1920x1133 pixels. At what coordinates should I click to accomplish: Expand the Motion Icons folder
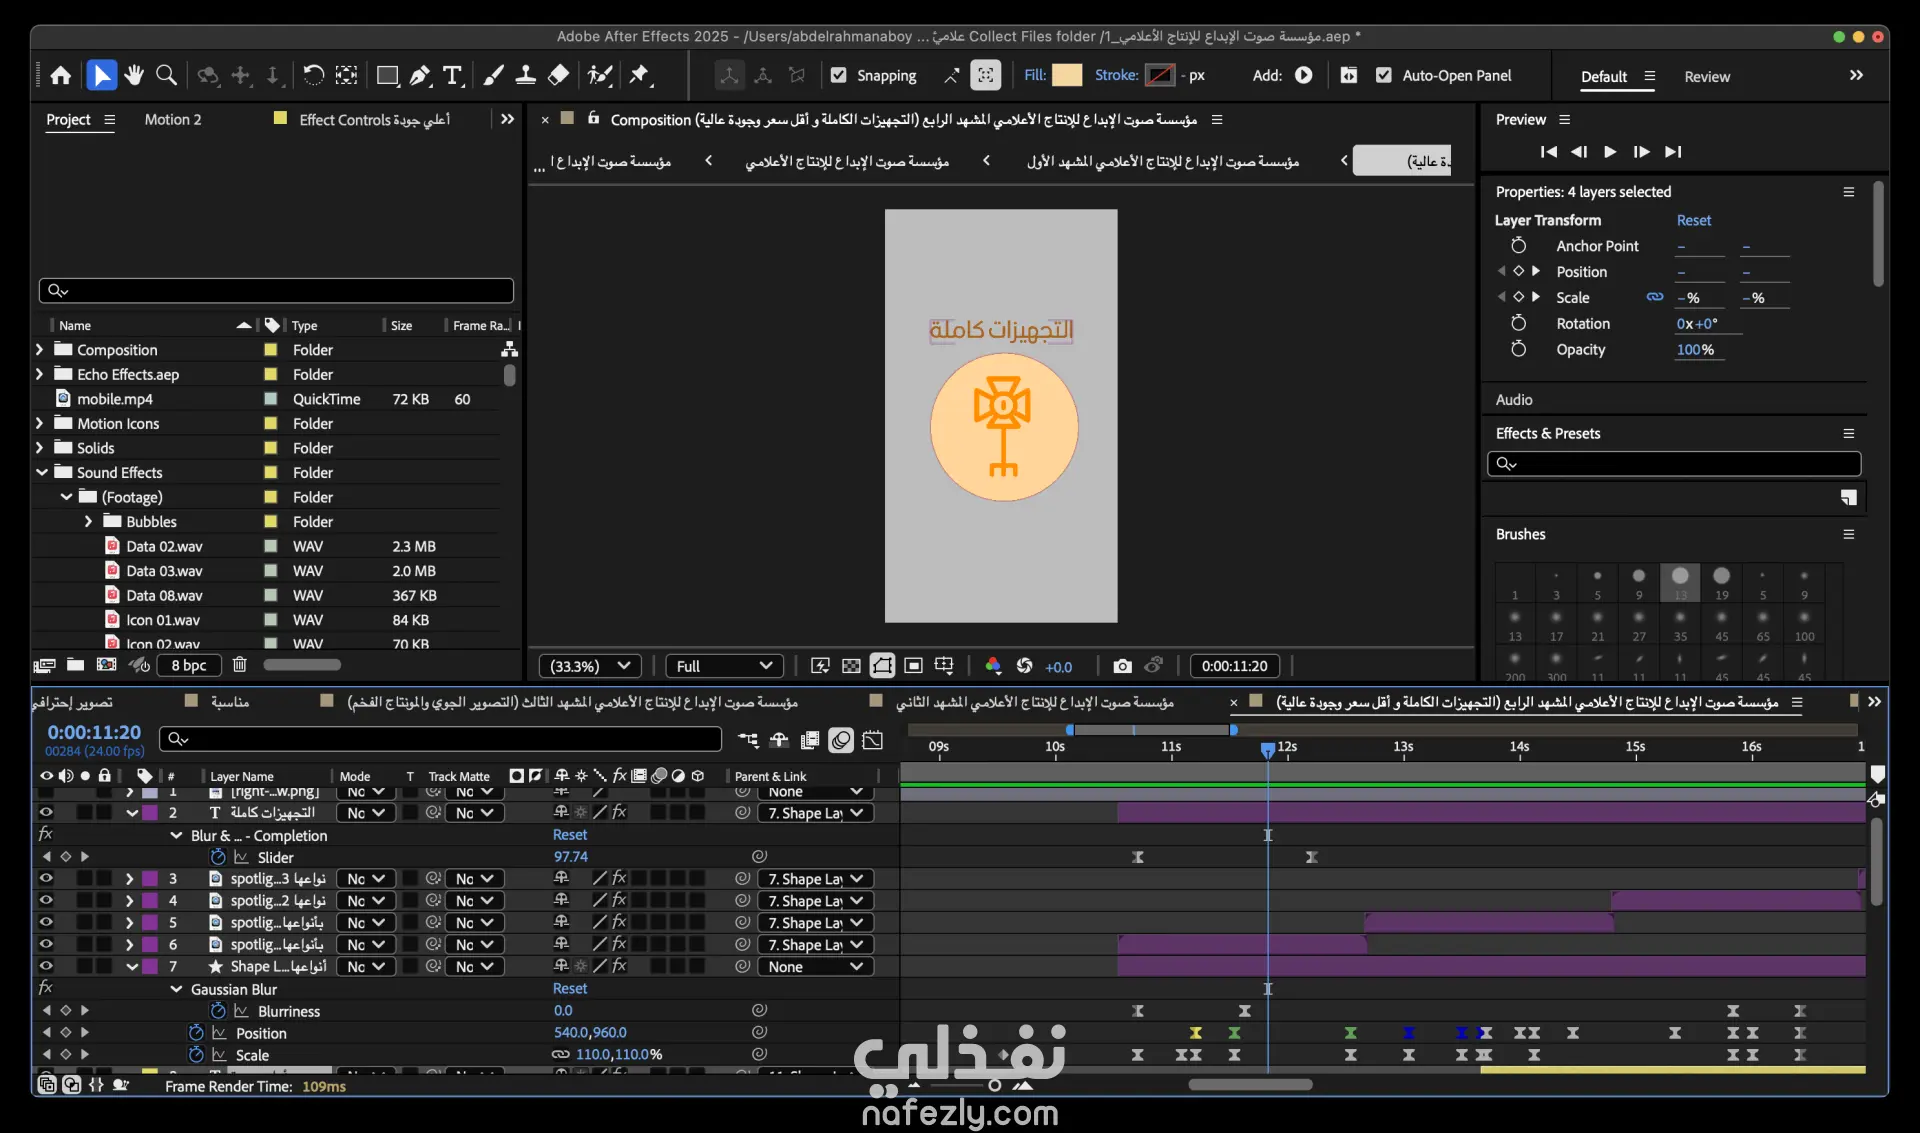(40, 423)
